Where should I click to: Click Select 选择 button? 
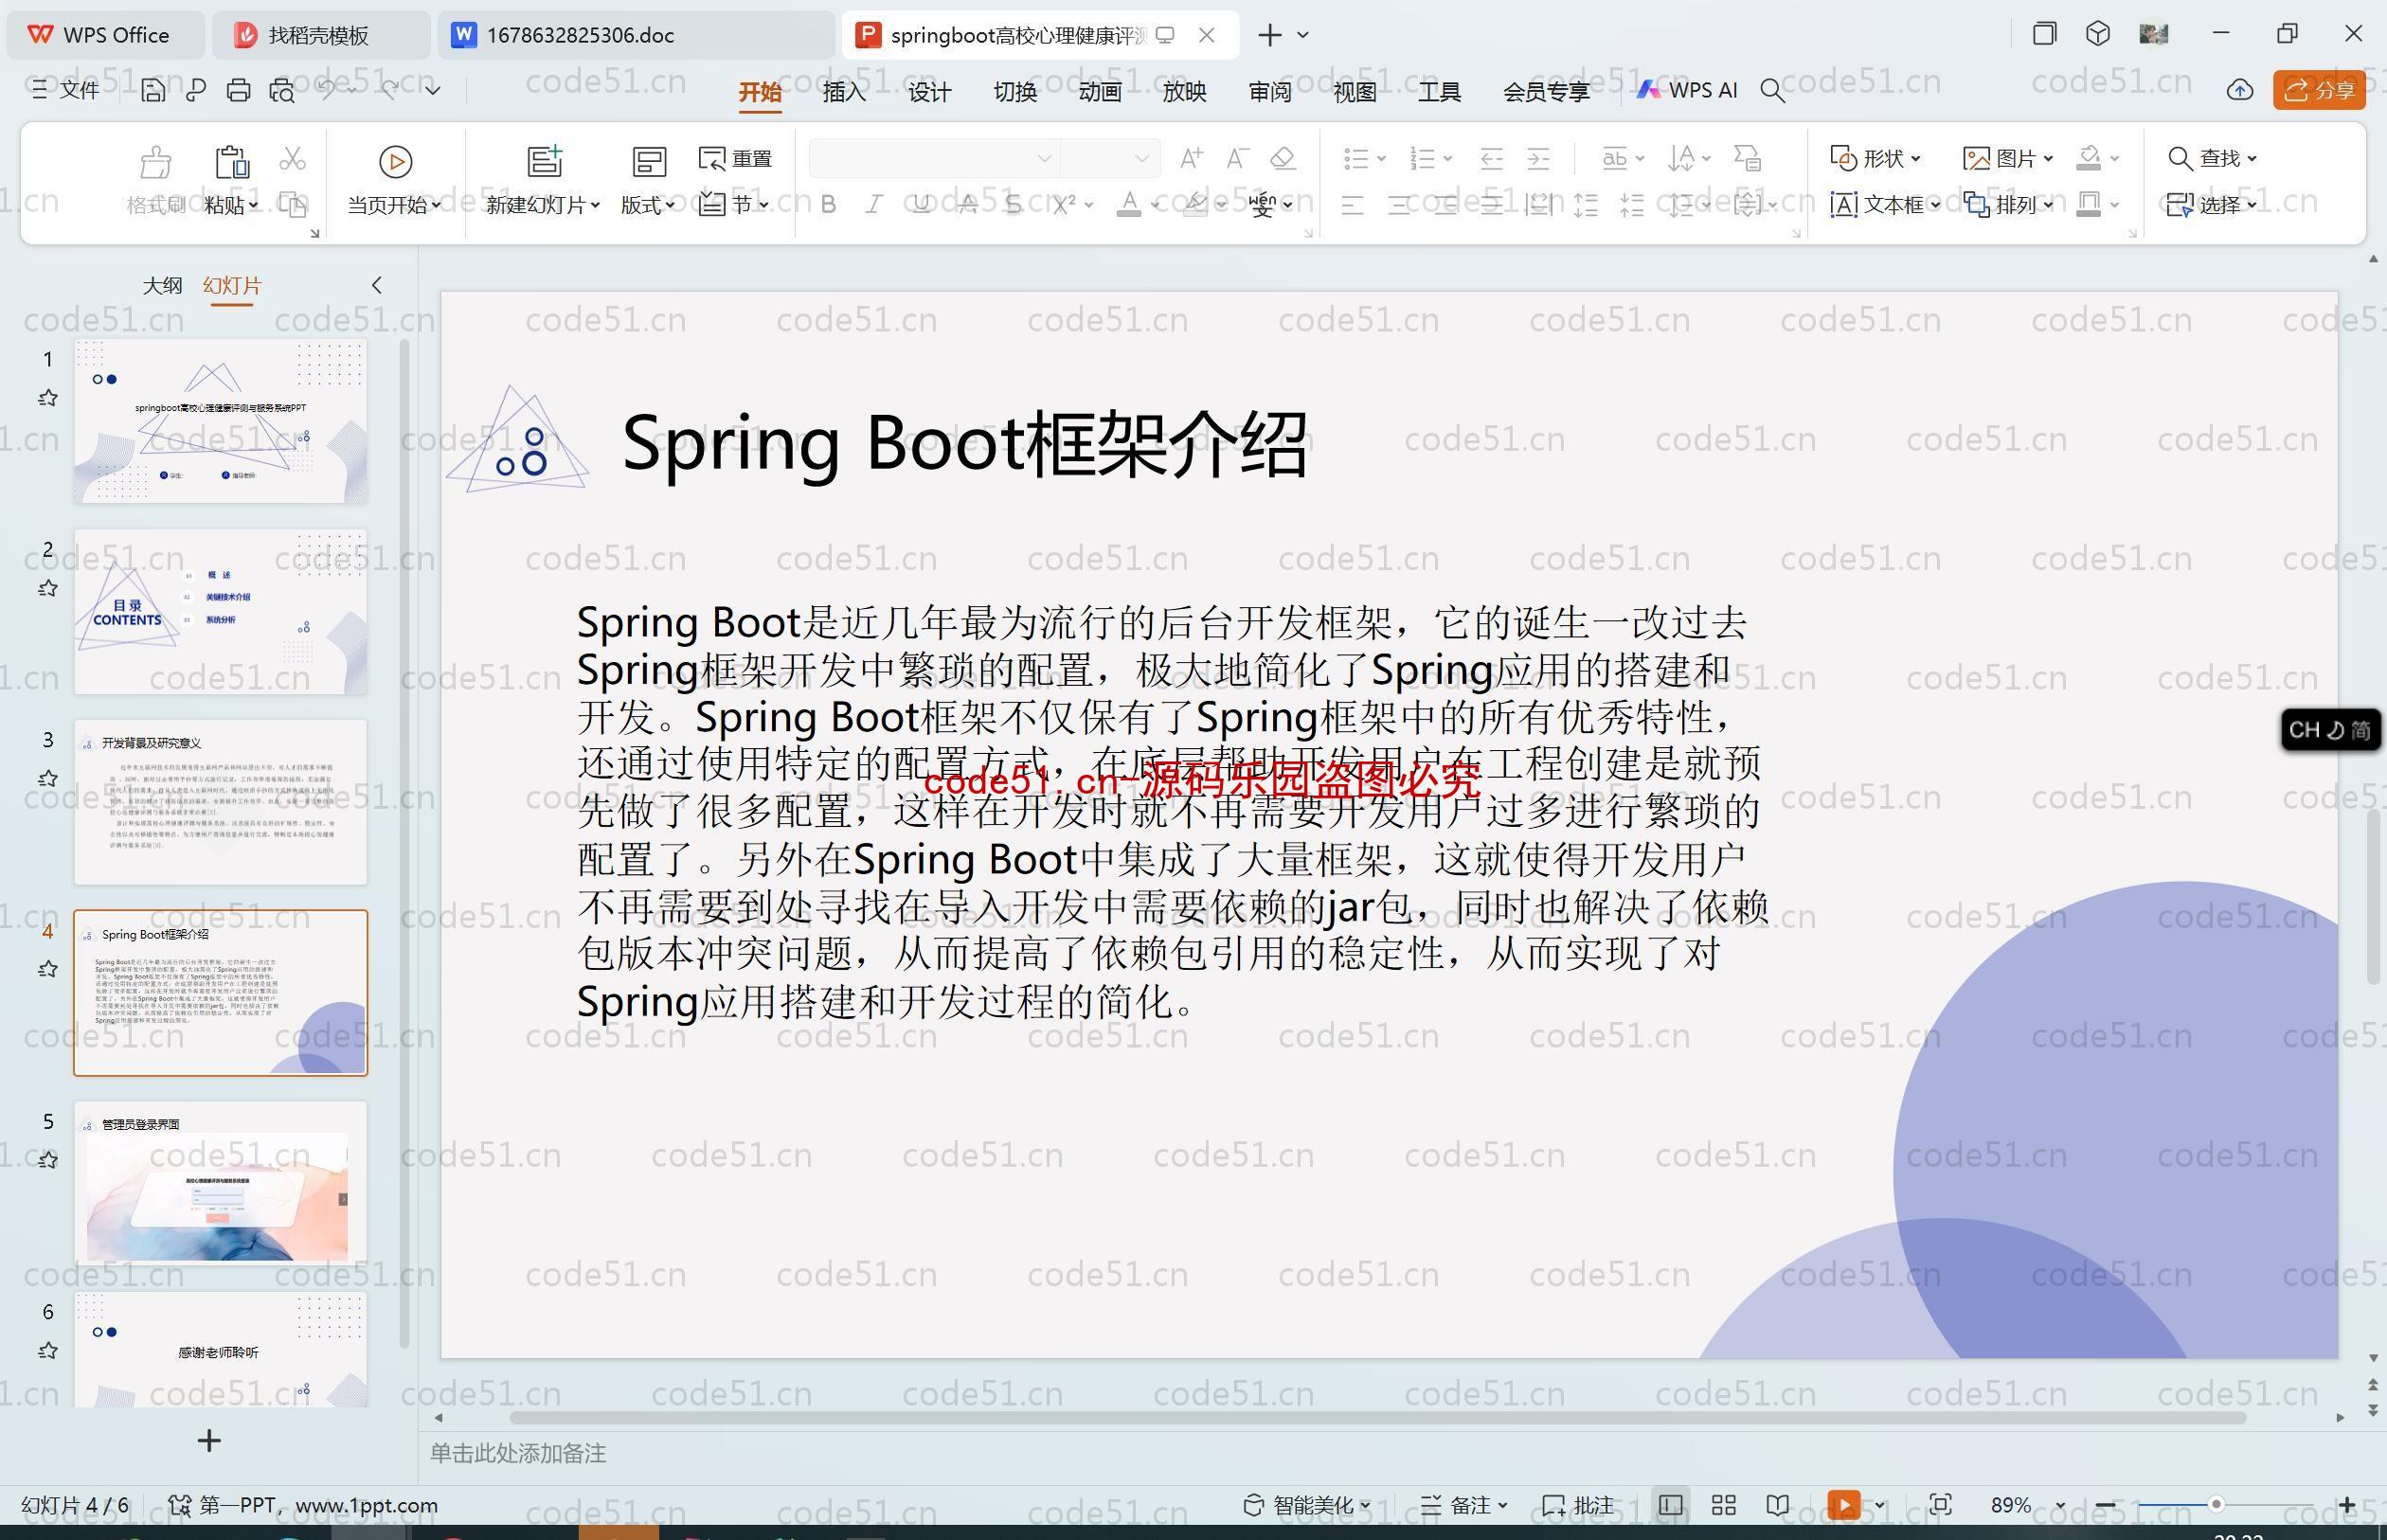pos(2212,205)
